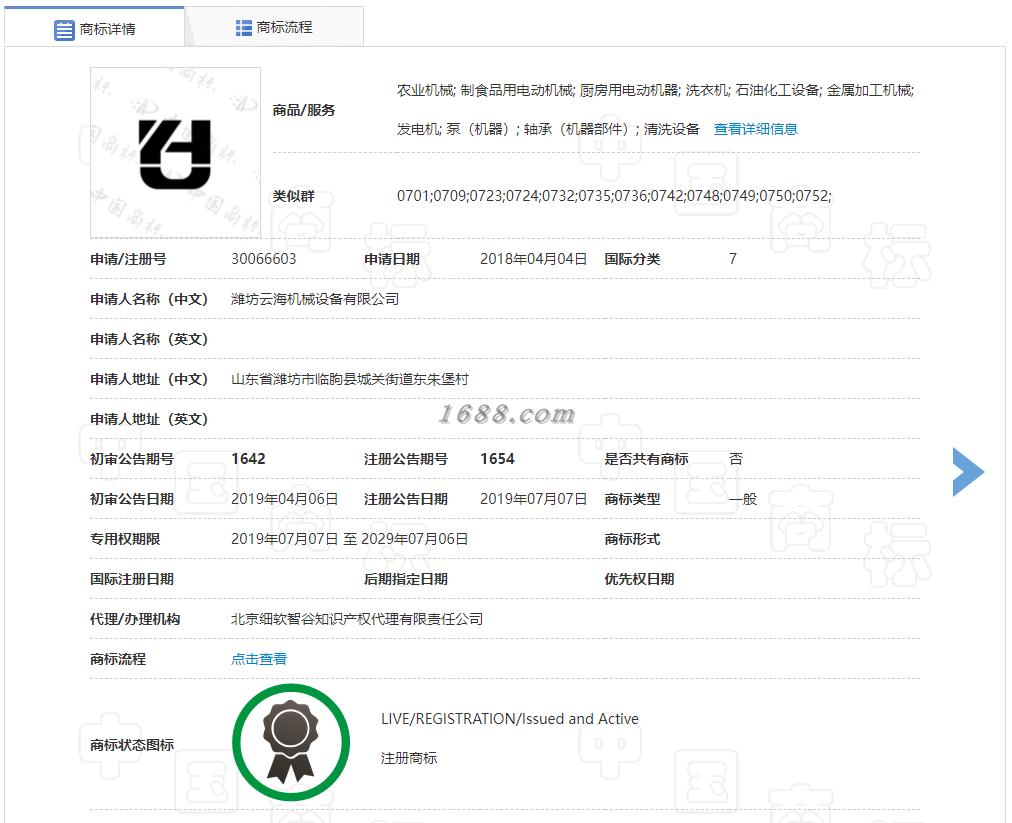Image resolution: width=1012 pixels, height=823 pixels.
Task: Open the 商标详情 tab
Action: [94, 26]
